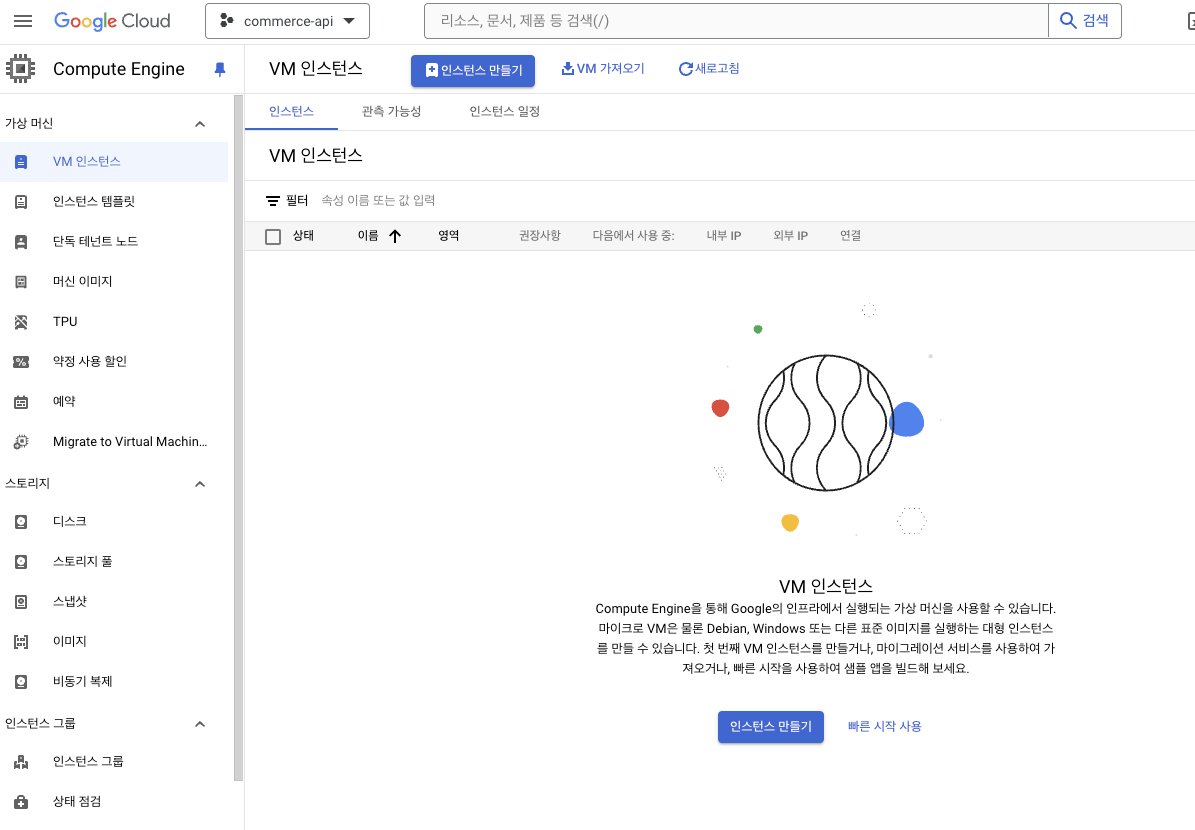The height and width of the screenshot is (830, 1195).
Task: Click the Compute Engine chip icon
Action: pos(21,69)
